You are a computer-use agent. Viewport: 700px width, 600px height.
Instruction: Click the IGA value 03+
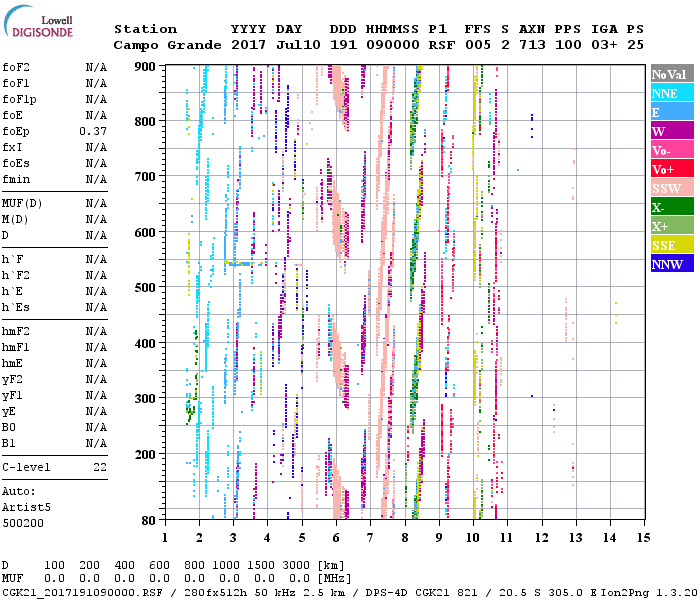(604, 45)
